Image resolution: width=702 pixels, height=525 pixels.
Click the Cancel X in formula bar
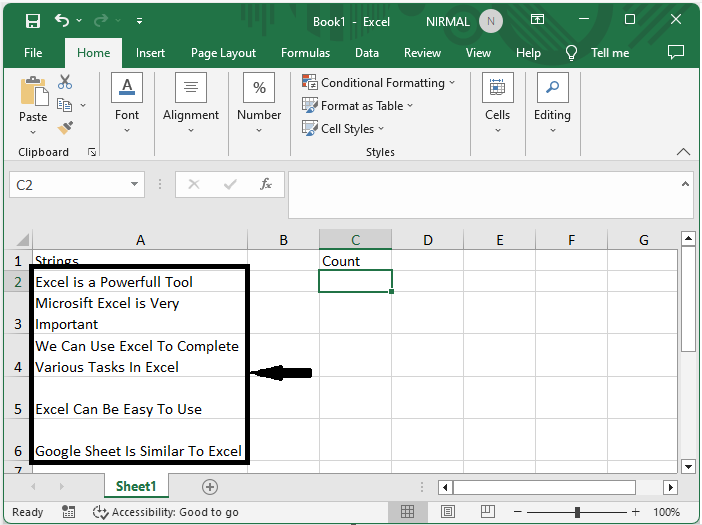pos(194,184)
